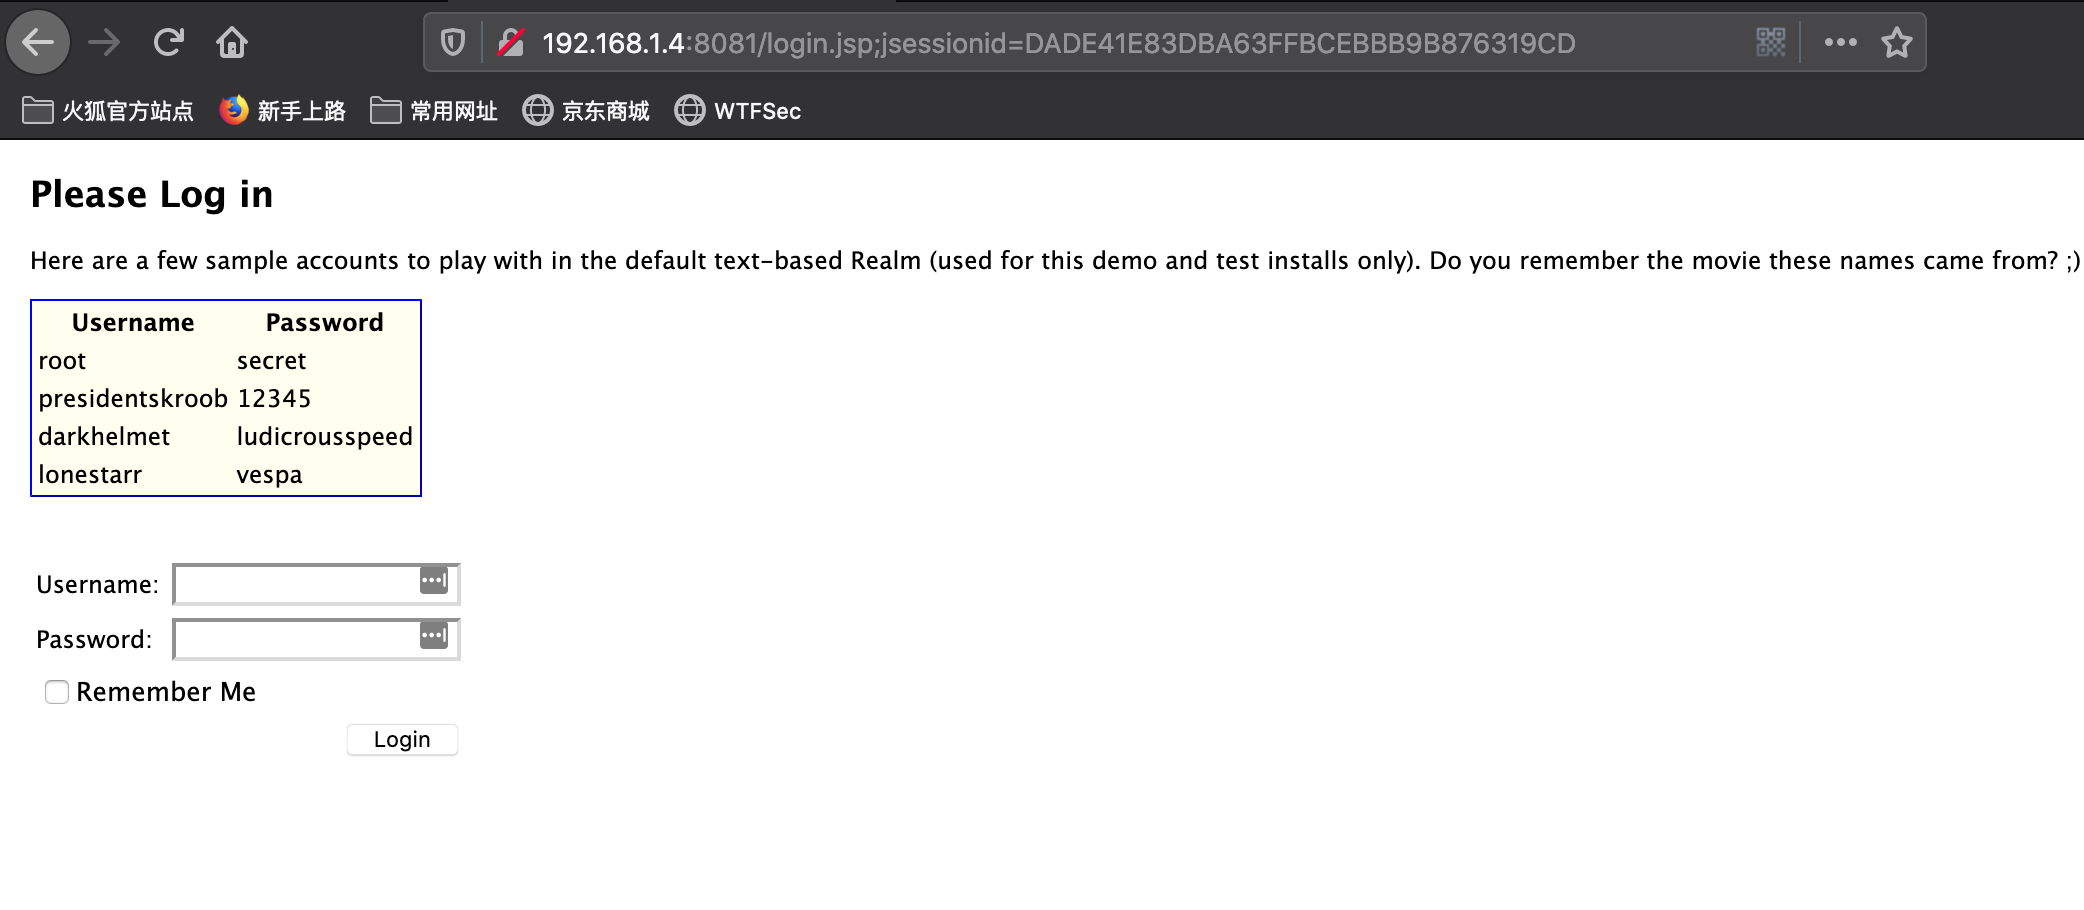Click the browser back arrow button
Viewport: 2084px width, 910px height.
click(x=38, y=43)
